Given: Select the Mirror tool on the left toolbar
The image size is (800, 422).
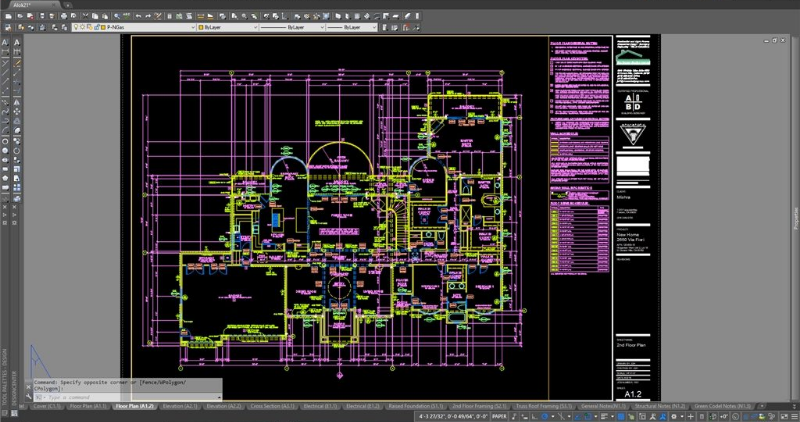Looking at the screenshot, I should coord(17,102).
